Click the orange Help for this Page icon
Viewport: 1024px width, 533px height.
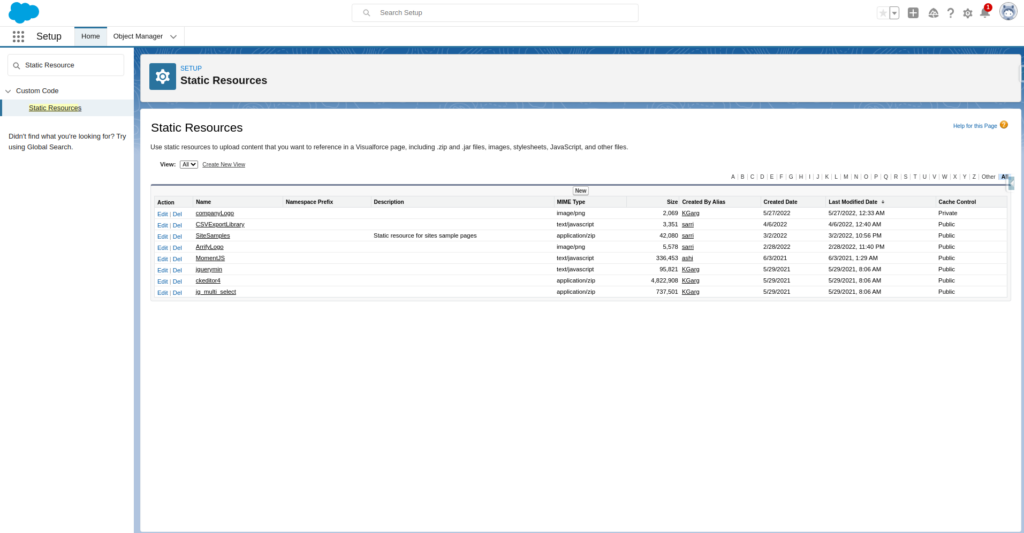point(1004,125)
